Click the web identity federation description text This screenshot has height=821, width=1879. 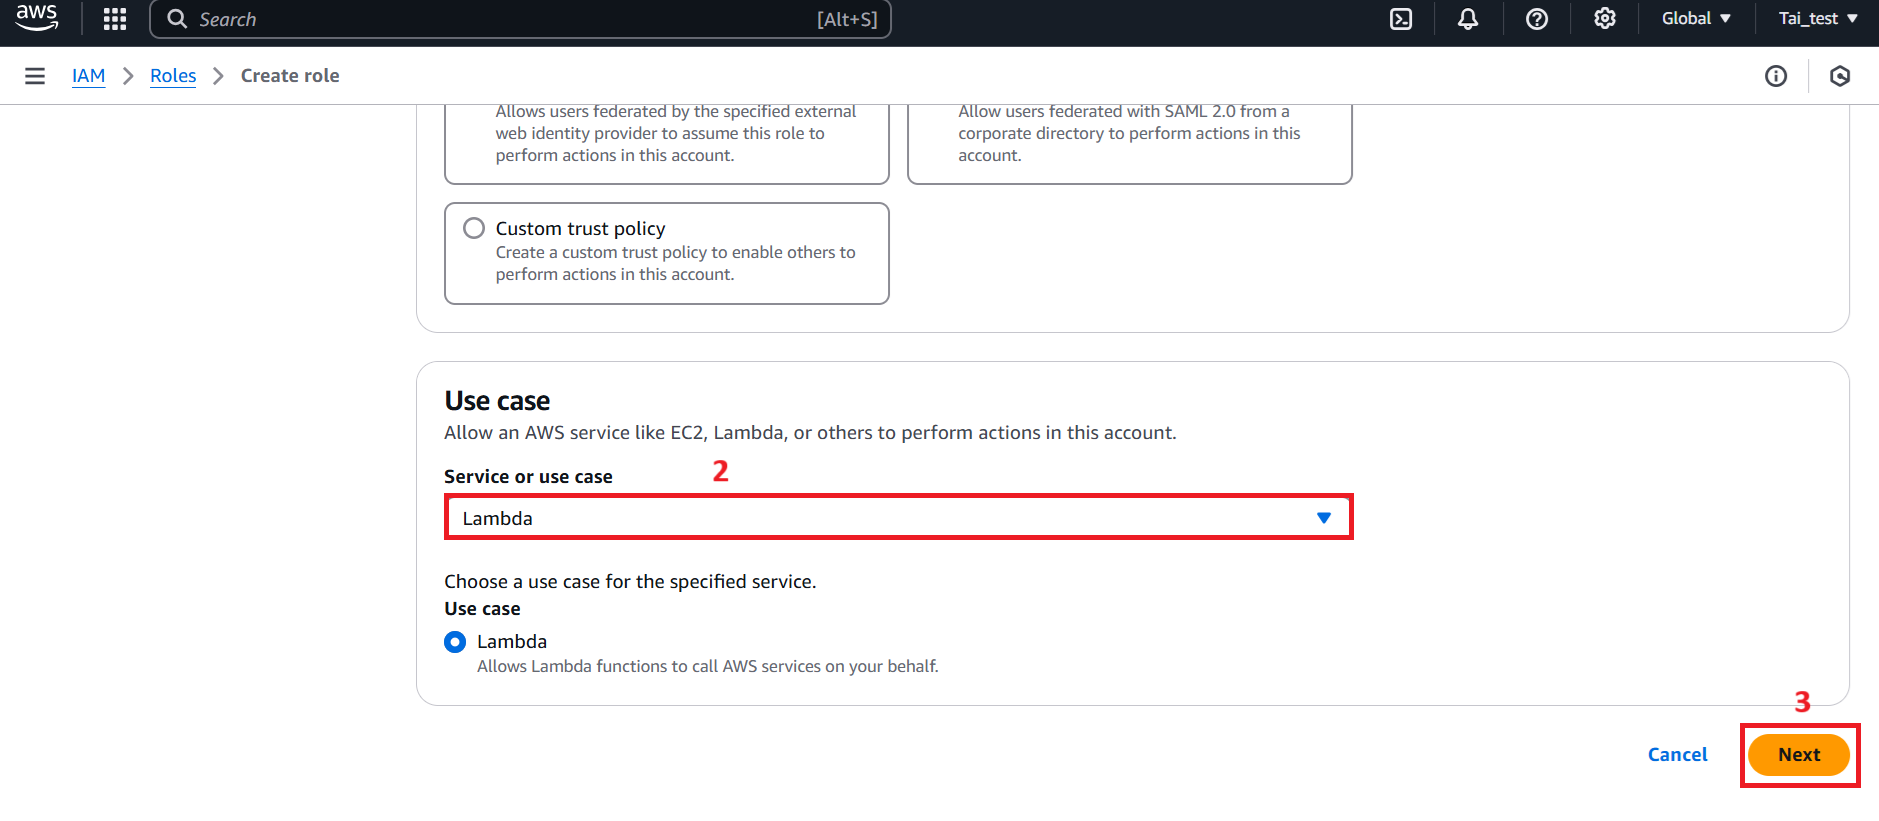click(x=675, y=133)
